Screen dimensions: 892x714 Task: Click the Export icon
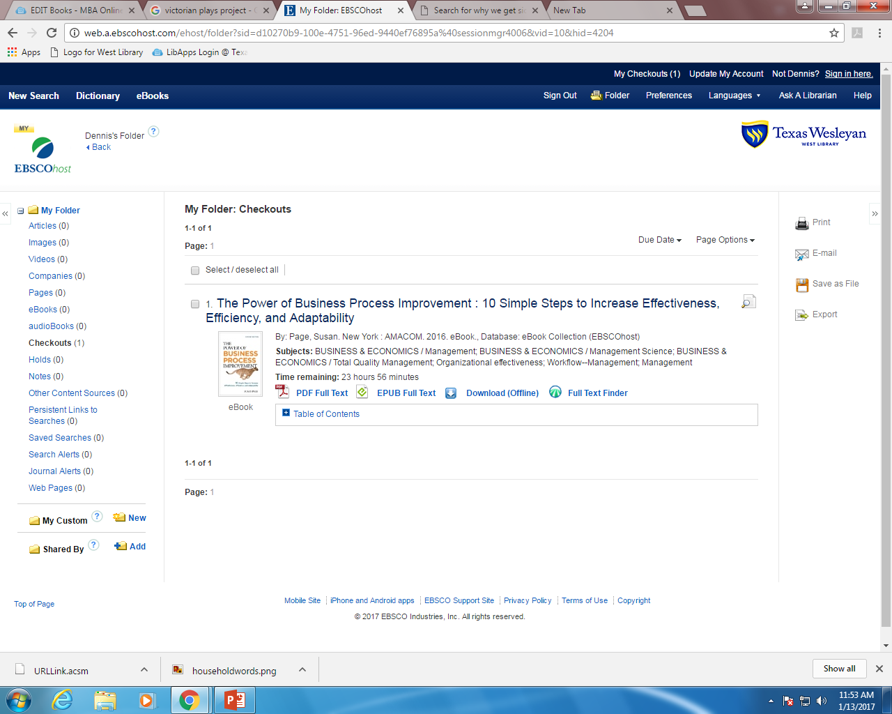[x=802, y=315]
